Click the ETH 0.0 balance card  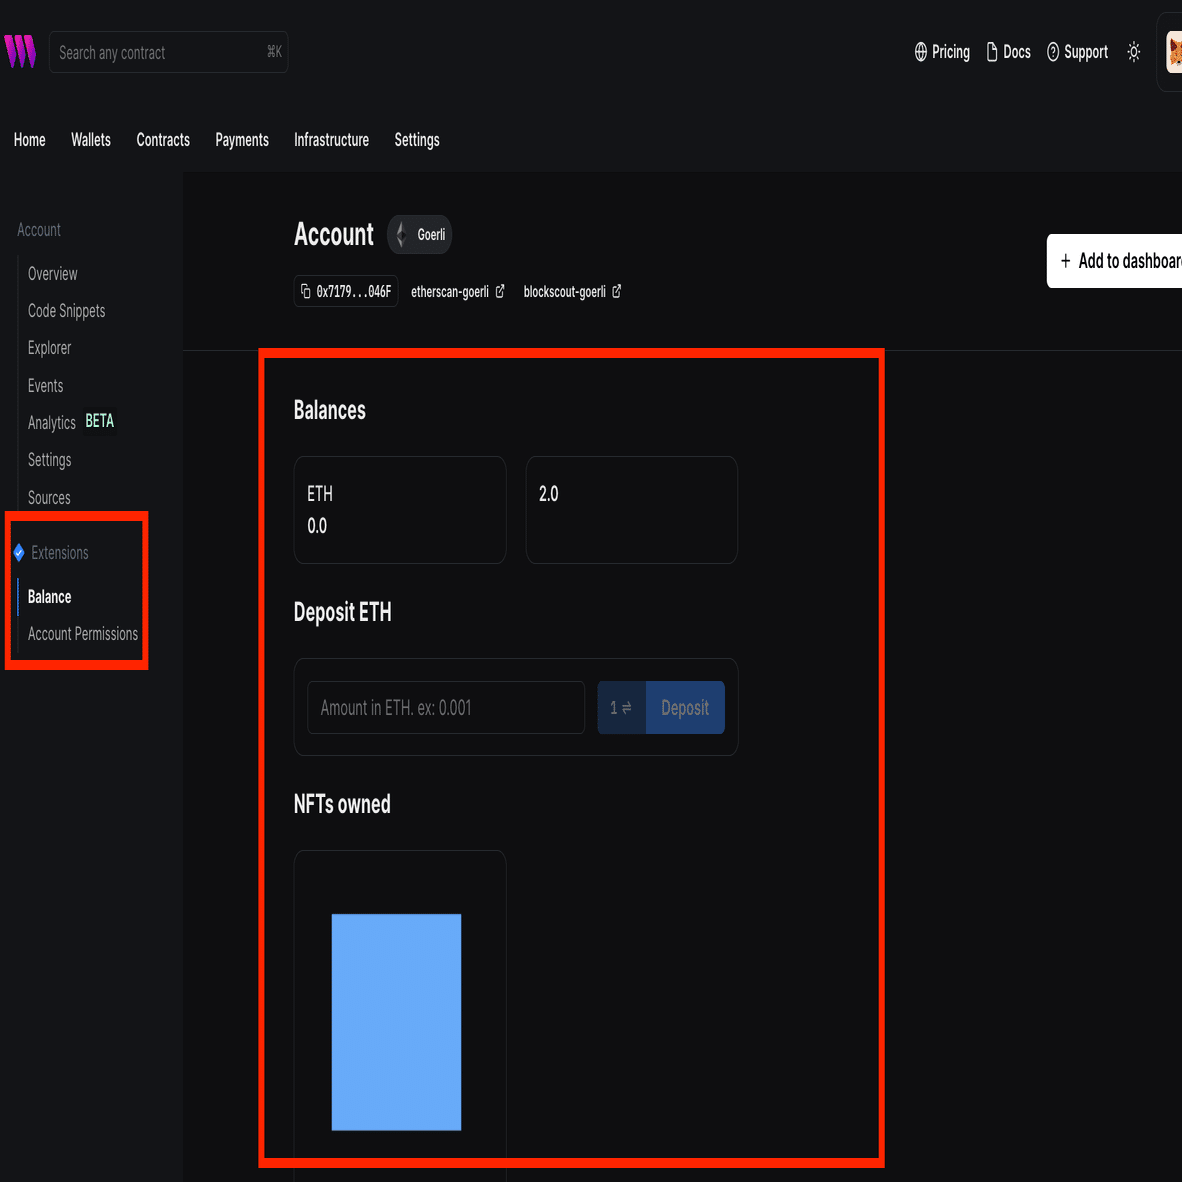pyautogui.click(x=400, y=510)
